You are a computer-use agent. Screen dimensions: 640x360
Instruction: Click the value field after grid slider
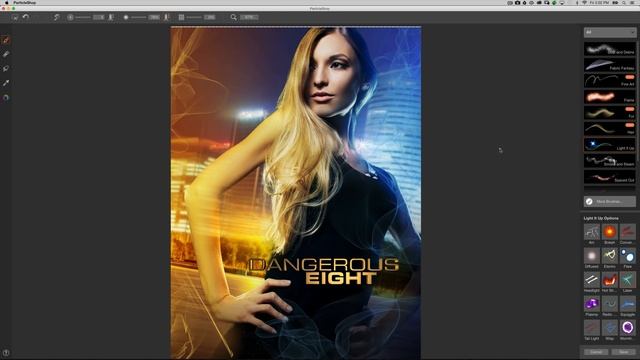[210, 17]
